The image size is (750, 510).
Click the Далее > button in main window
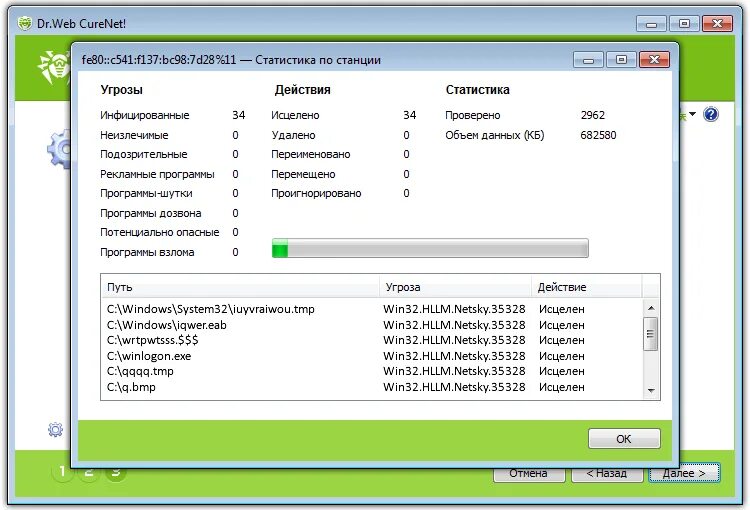[x=684, y=473]
